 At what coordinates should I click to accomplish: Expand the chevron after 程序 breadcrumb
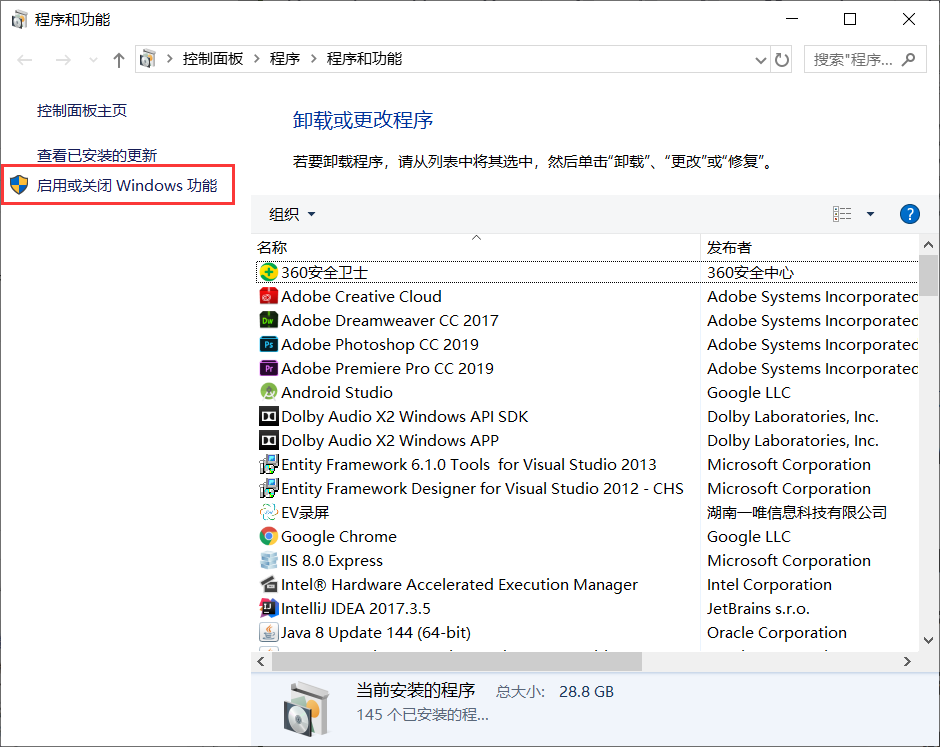314,59
